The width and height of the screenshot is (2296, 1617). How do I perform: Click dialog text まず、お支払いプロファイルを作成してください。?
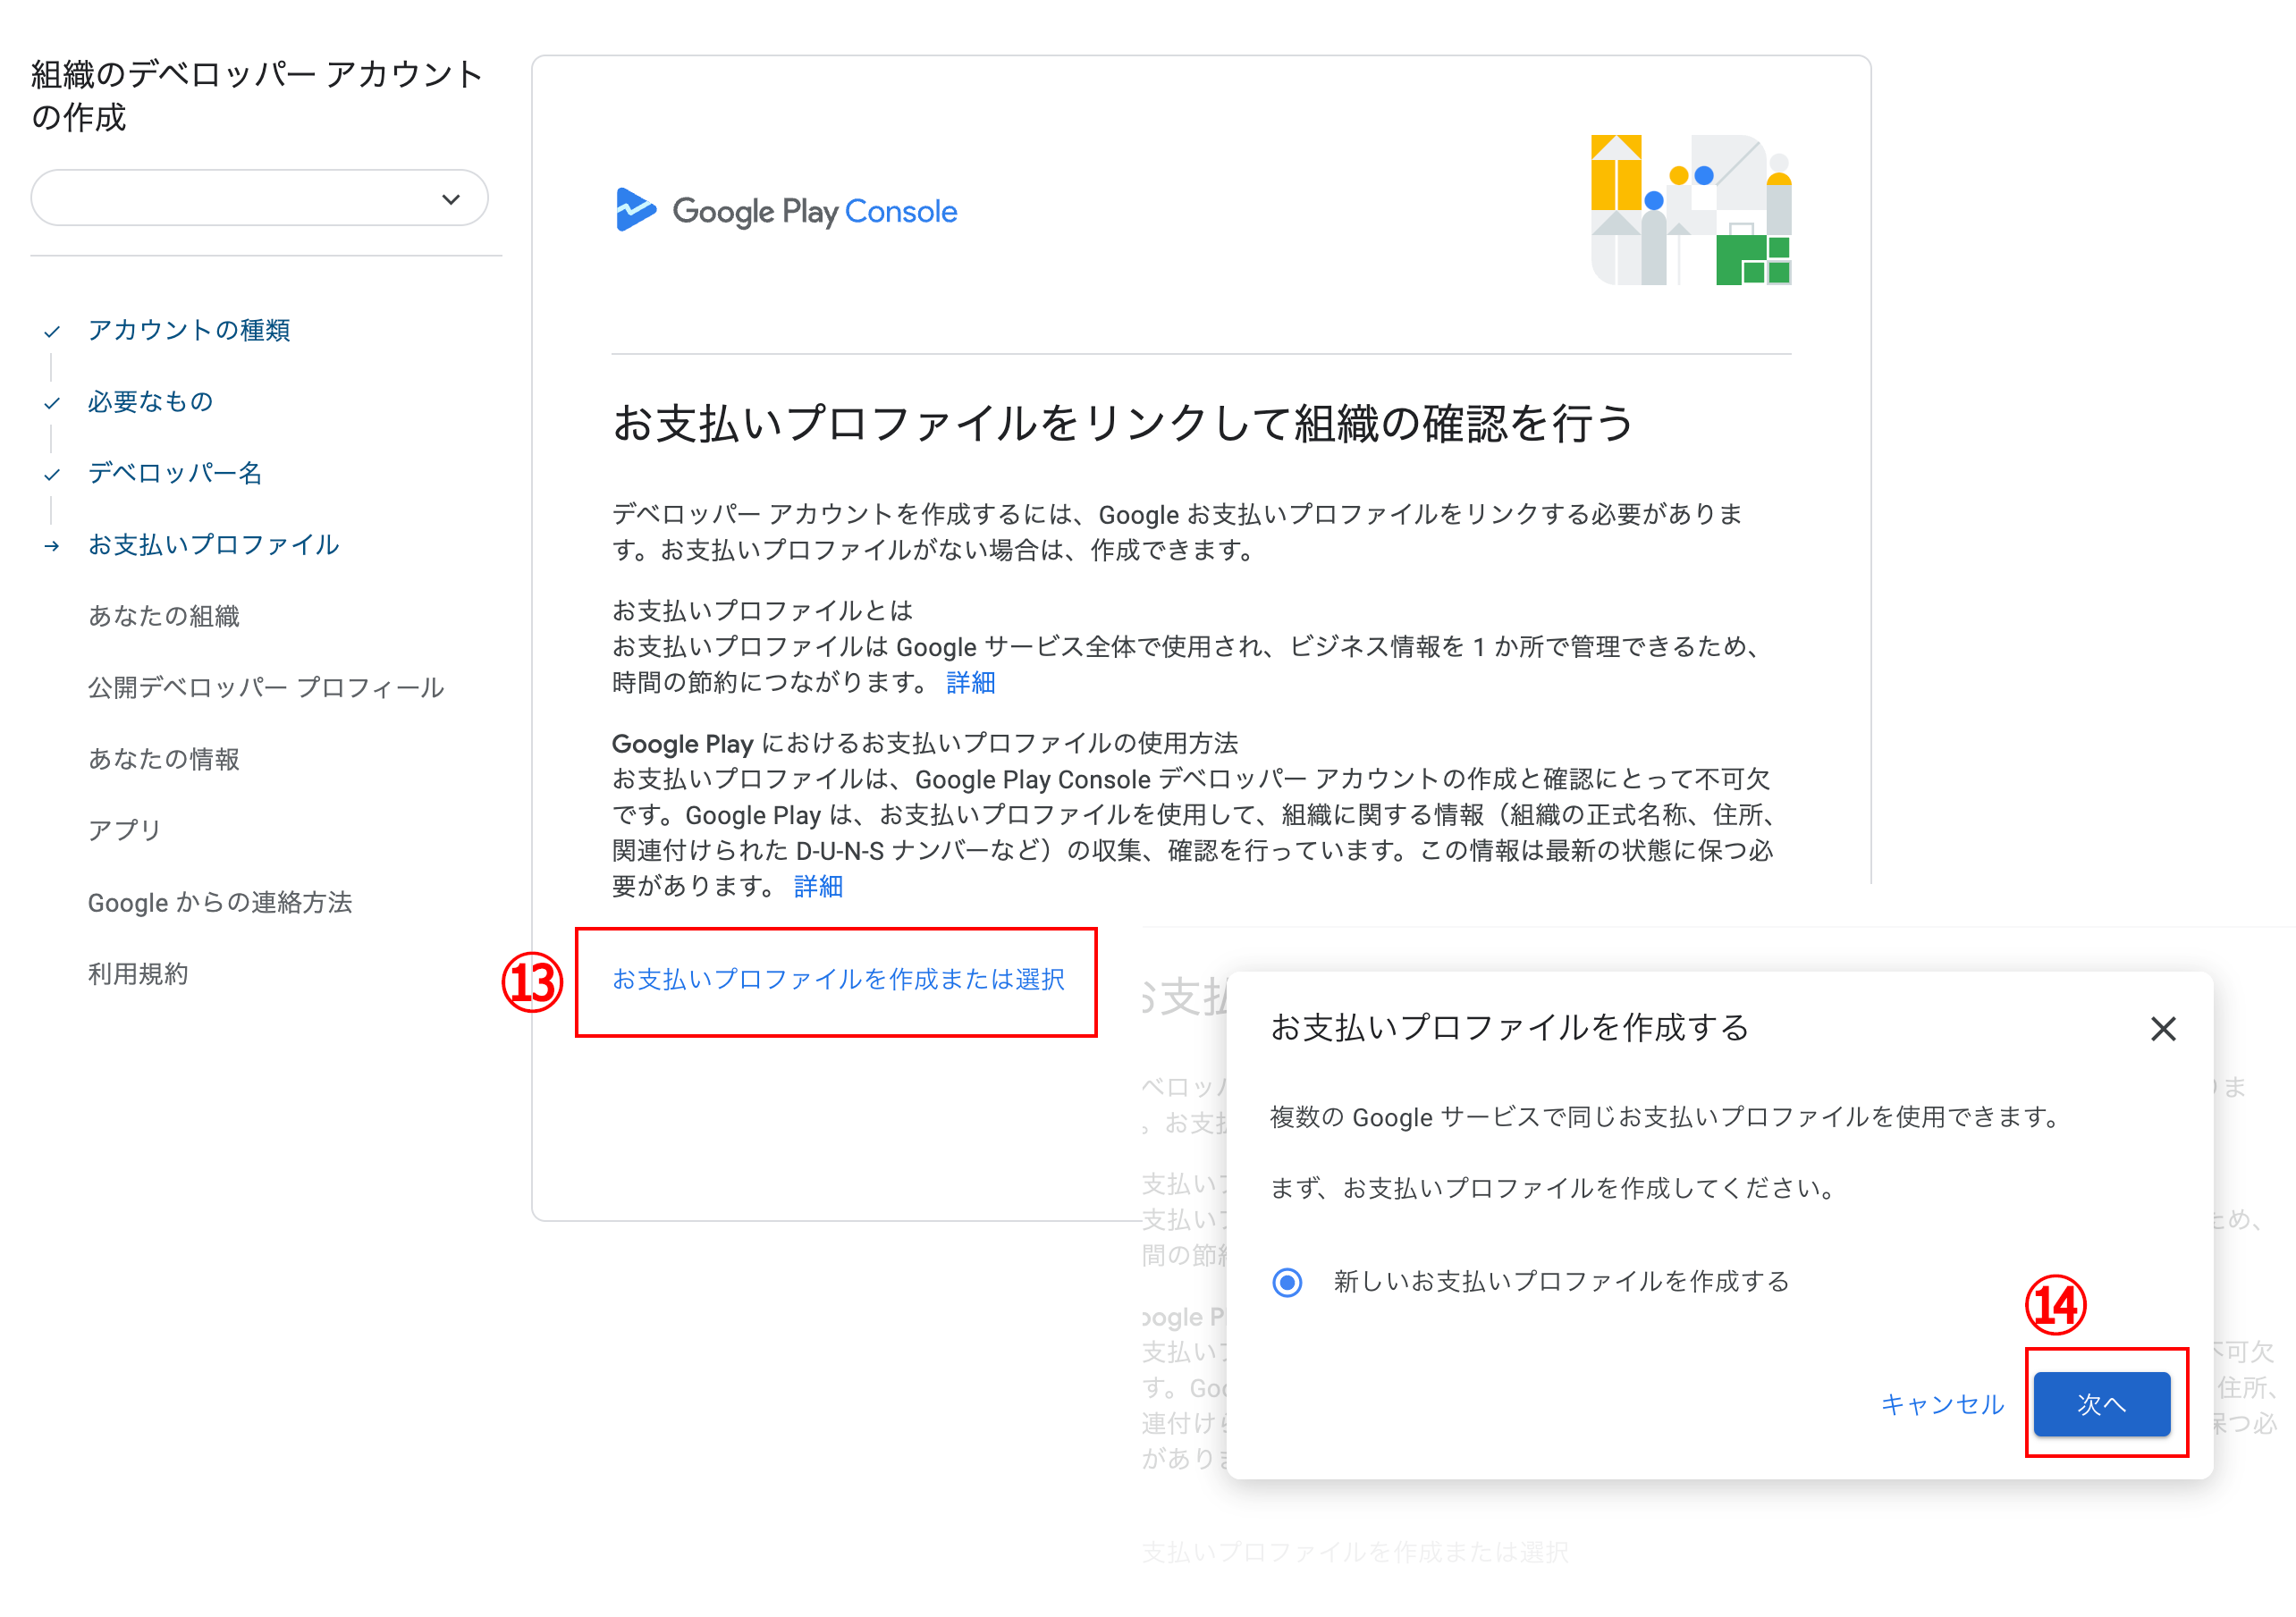point(1556,1189)
